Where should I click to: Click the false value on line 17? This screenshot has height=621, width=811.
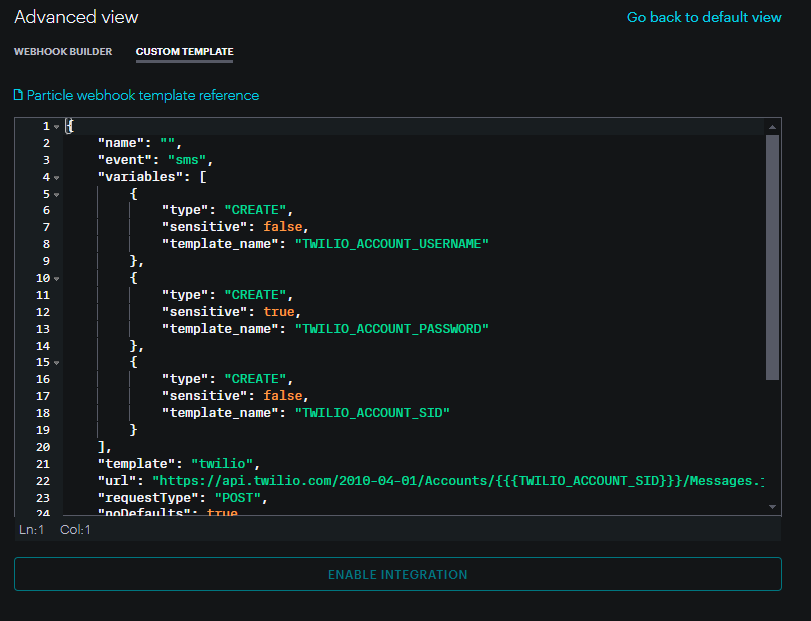point(283,396)
